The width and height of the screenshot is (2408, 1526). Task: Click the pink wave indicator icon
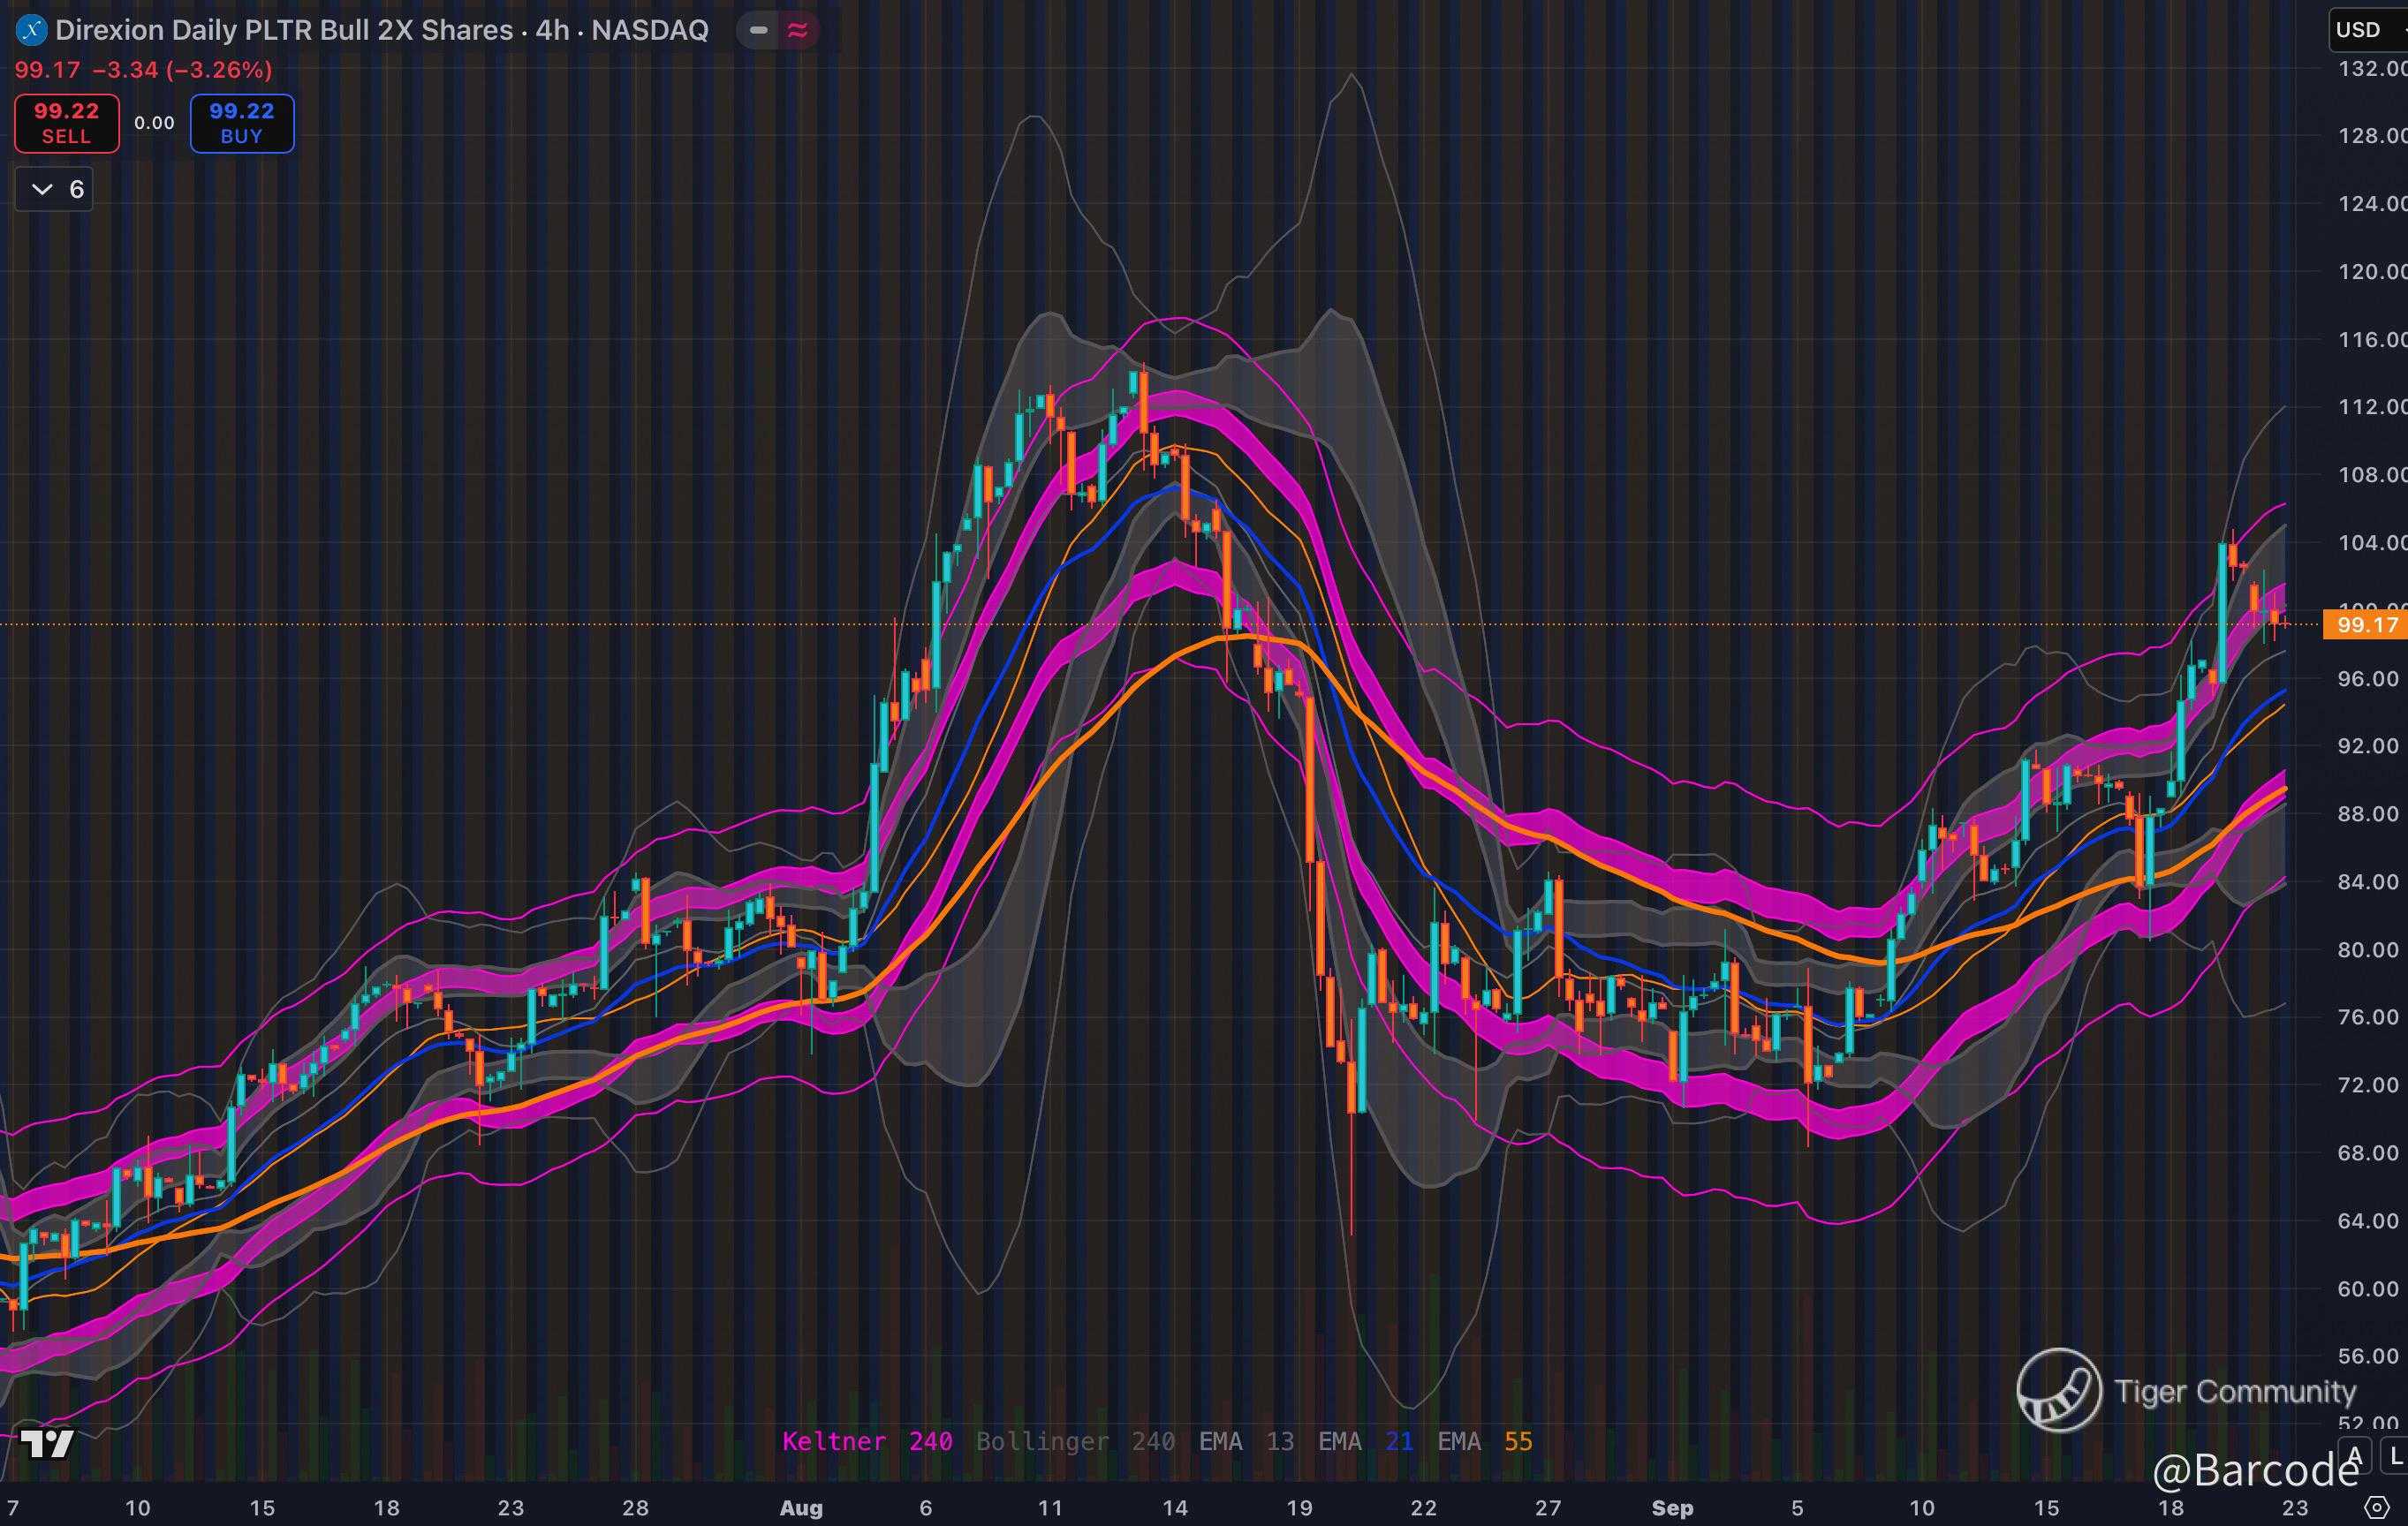tap(798, 30)
